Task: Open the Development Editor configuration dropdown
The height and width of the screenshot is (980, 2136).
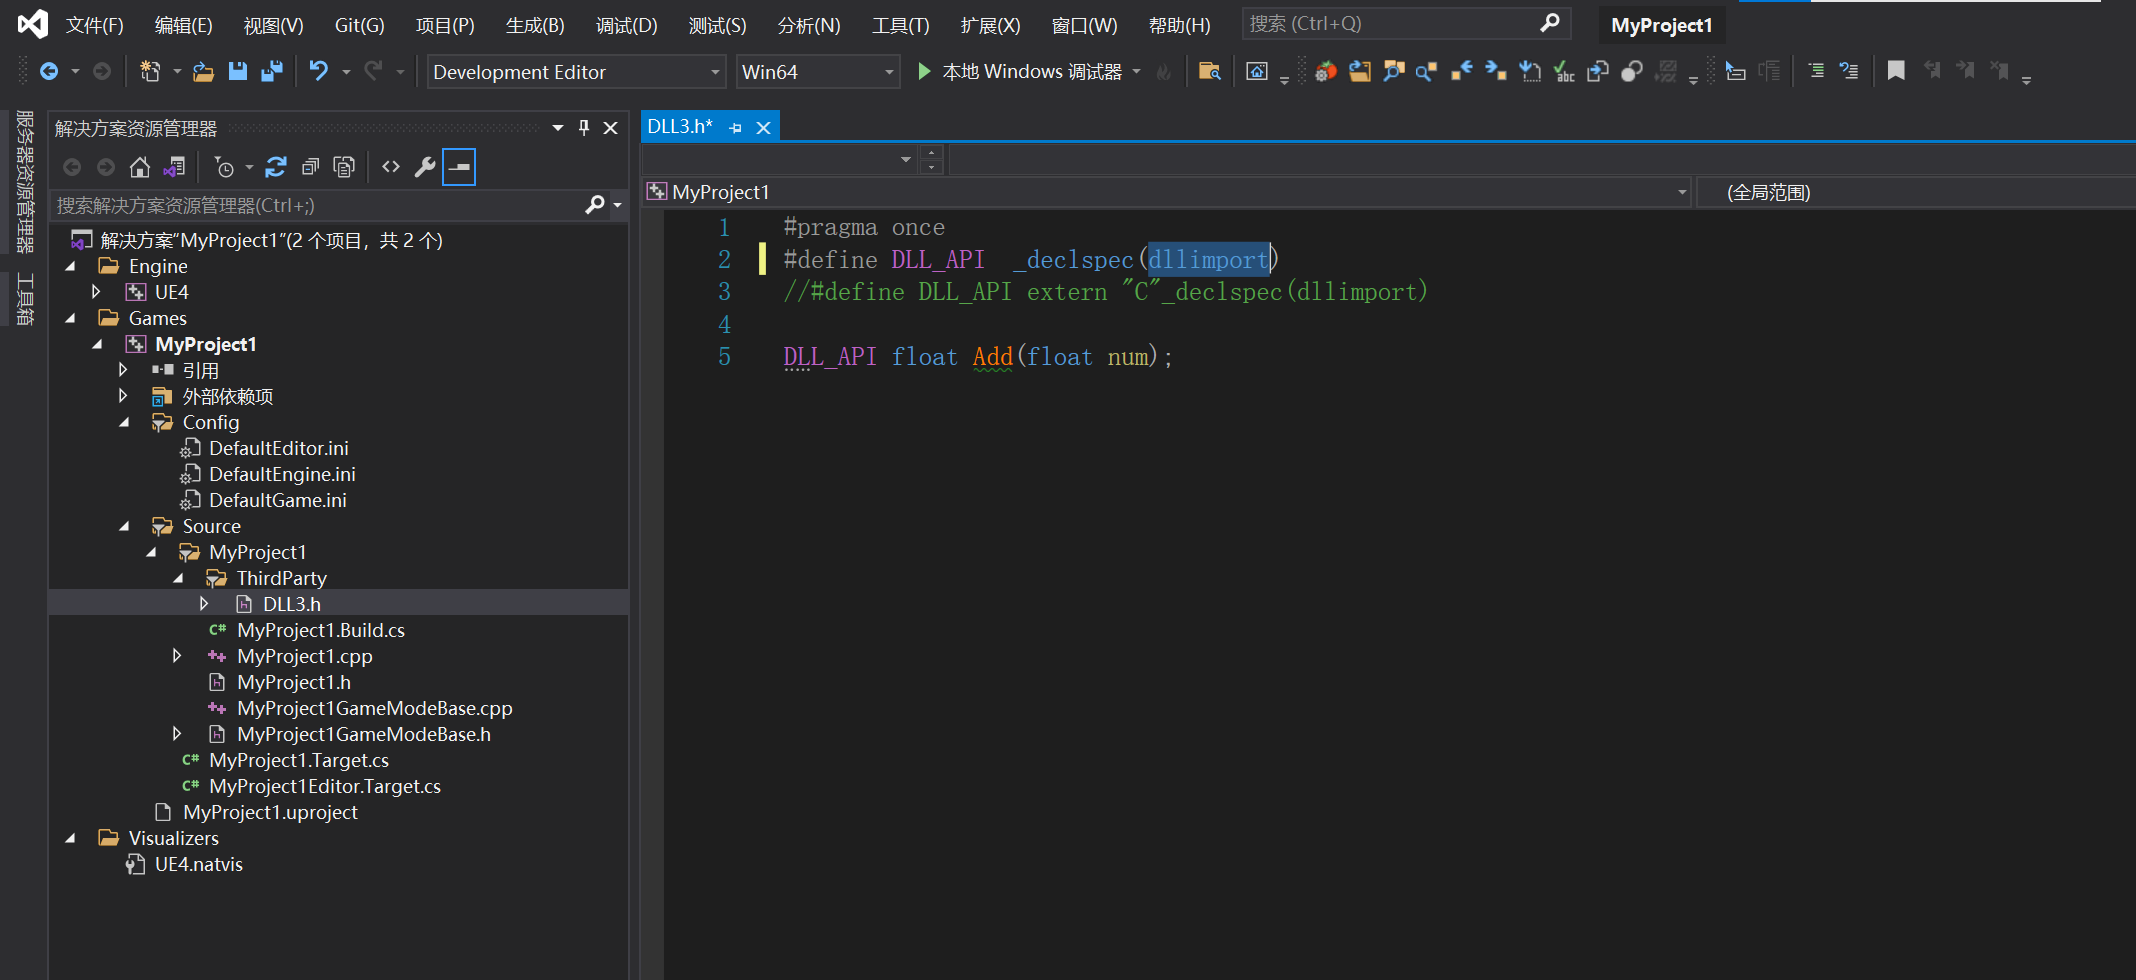Action: [576, 72]
